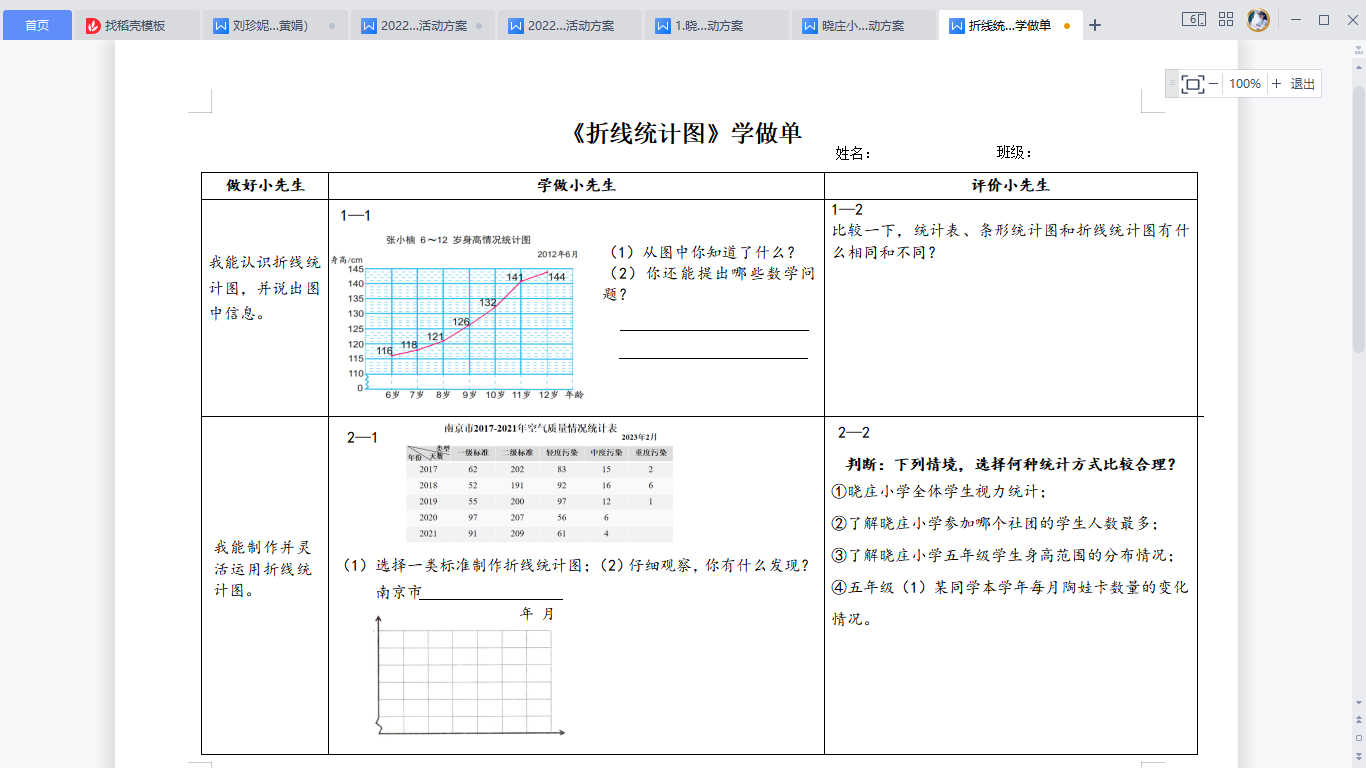The width and height of the screenshot is (1366, 768).
Task: Click the fit-to-screen icon in the zoom toolbar
Action: pyautogui.click(x=1192, y=84)
